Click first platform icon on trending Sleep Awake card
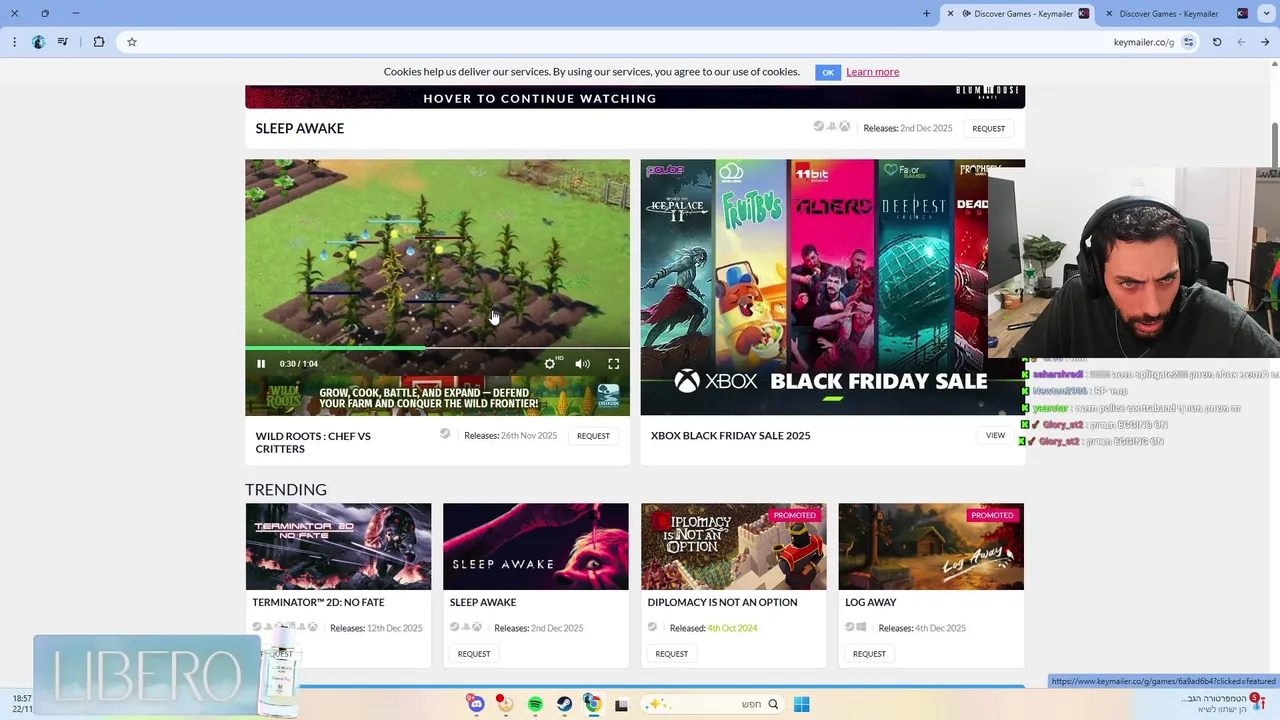 455,627
